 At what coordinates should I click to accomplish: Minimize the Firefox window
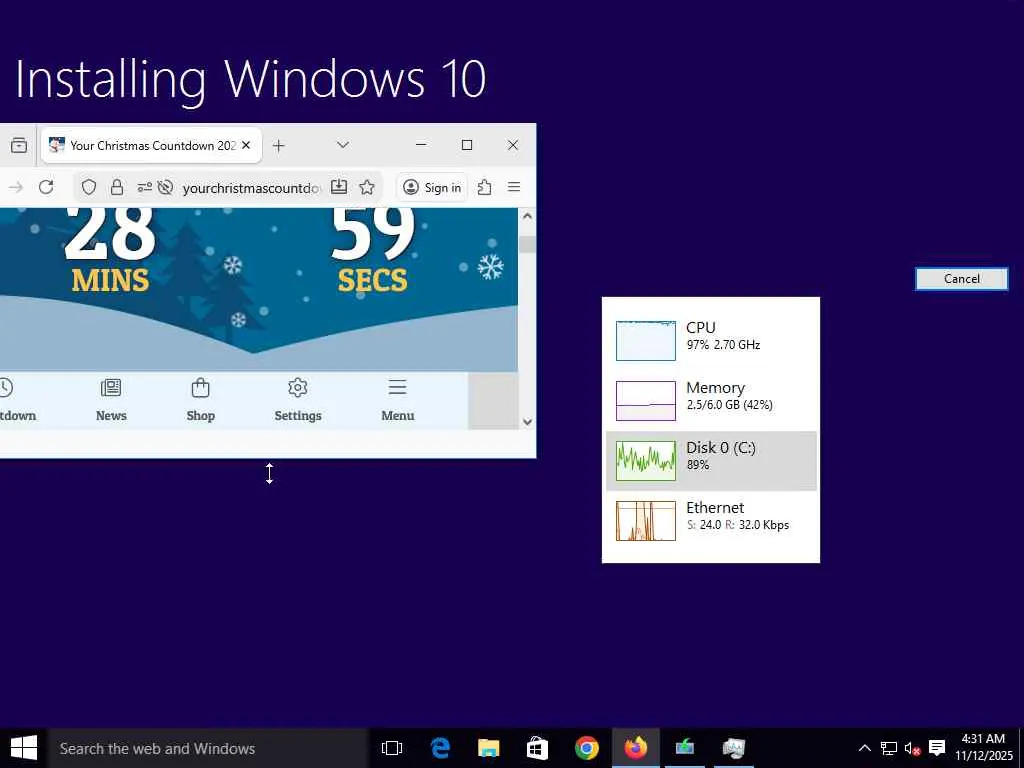tap(421, 145)
